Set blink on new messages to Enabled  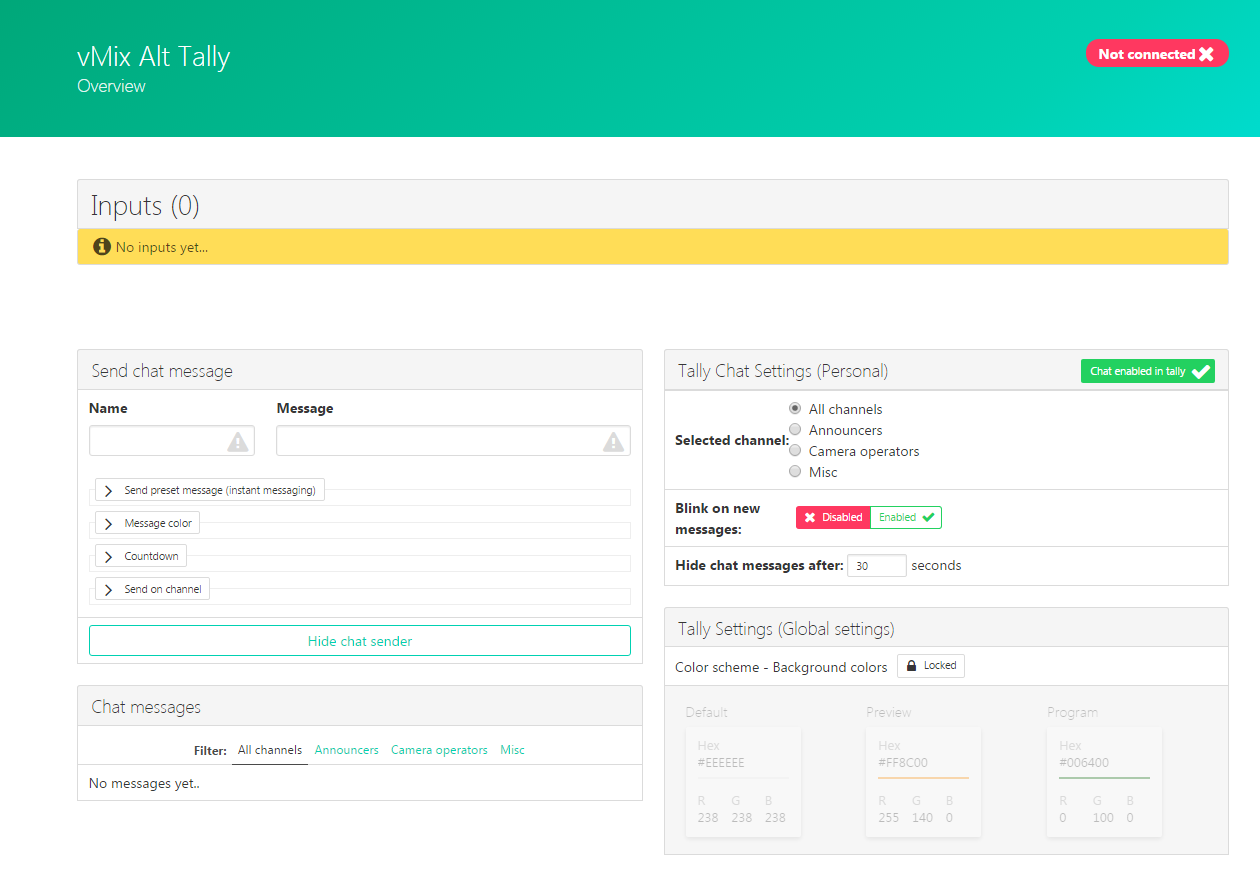[x=906, y=517]
